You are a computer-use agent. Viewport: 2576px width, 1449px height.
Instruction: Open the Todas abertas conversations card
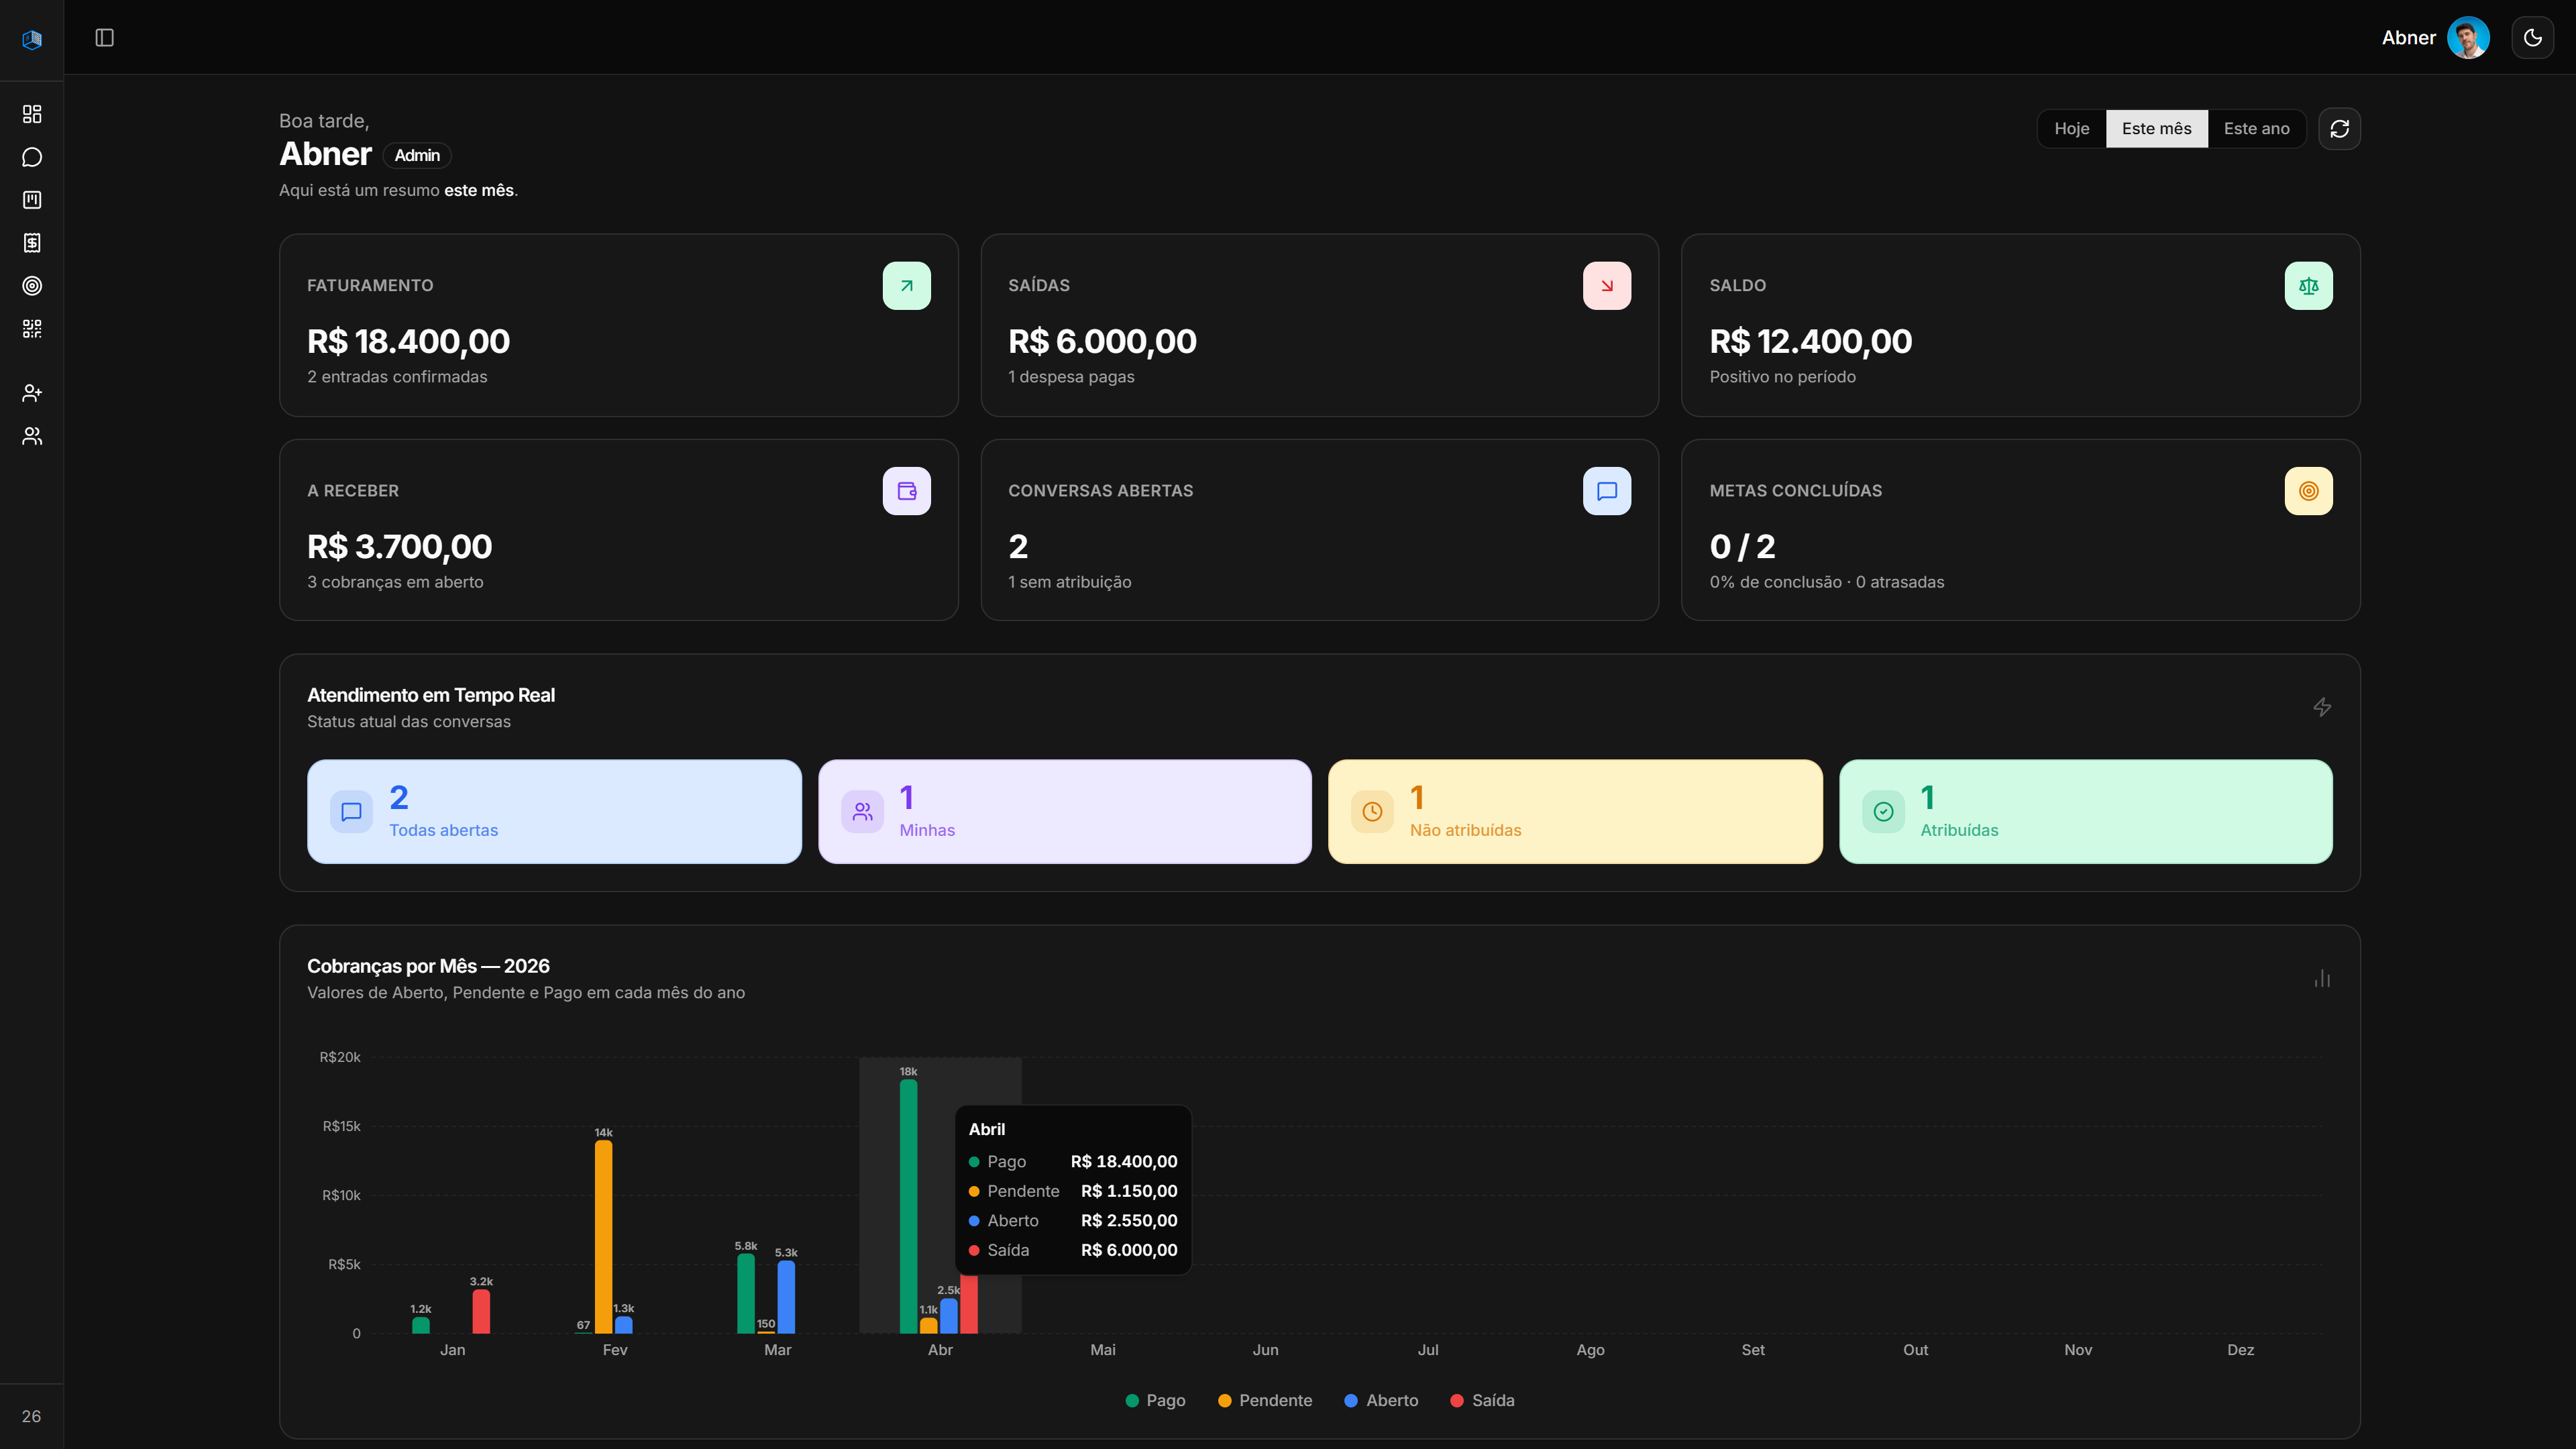[x=554, y=811]
